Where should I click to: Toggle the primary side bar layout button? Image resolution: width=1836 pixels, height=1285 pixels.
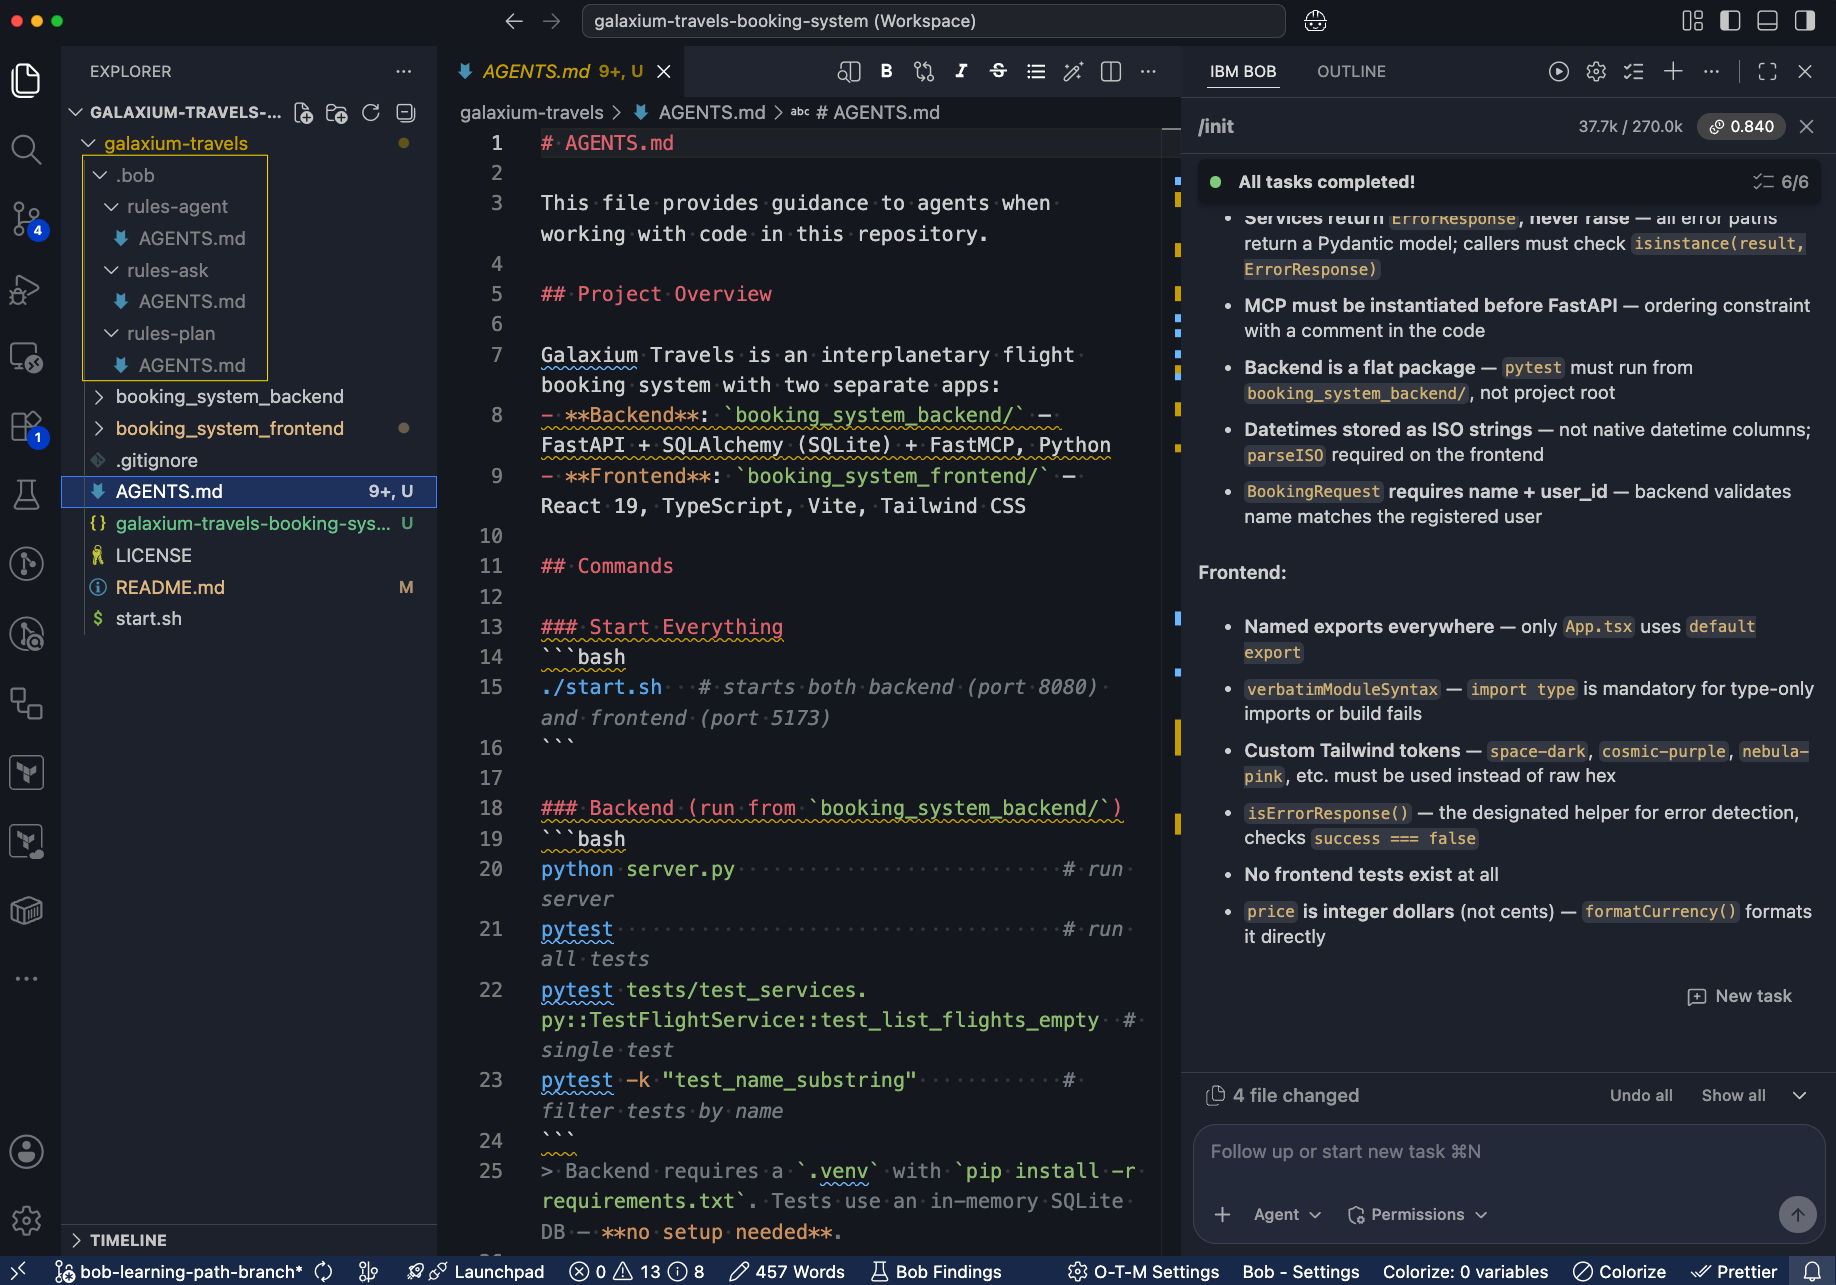1730,21
